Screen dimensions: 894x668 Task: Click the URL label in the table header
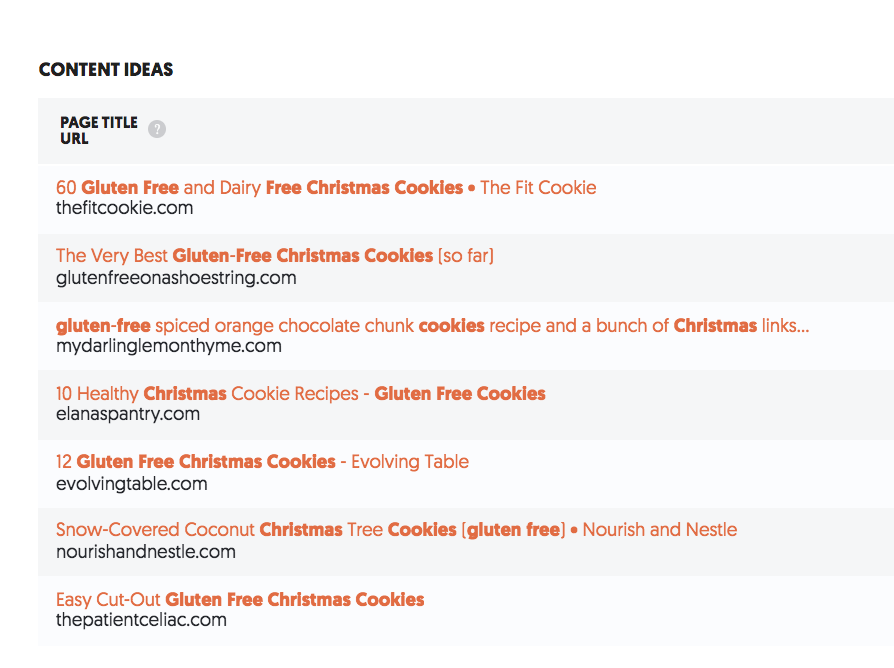(74, 139)
